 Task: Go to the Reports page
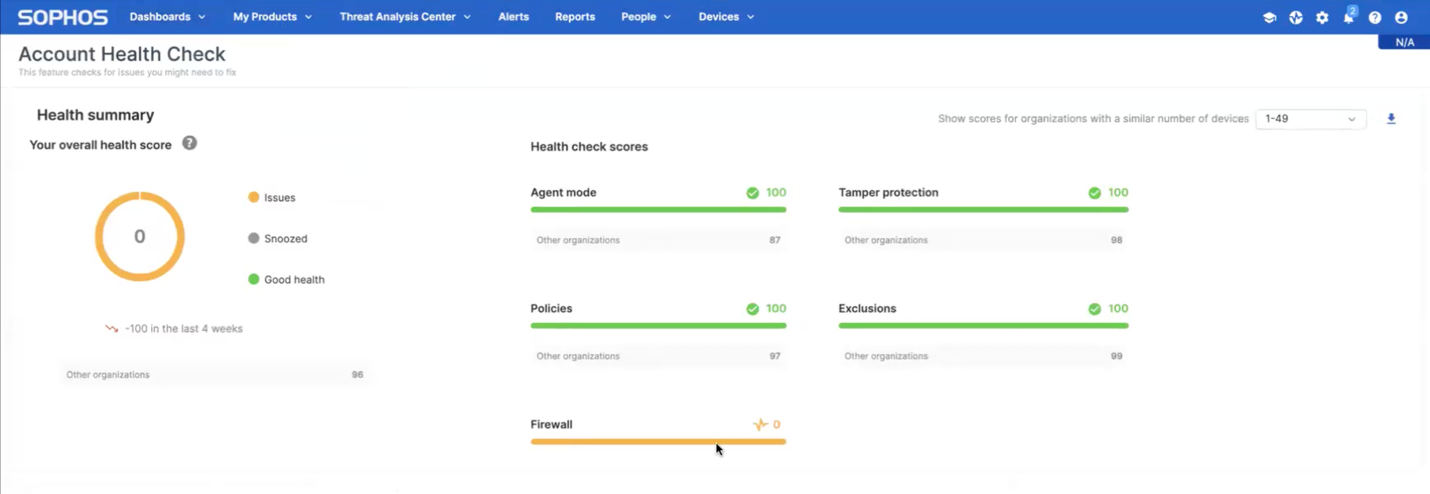575,17
